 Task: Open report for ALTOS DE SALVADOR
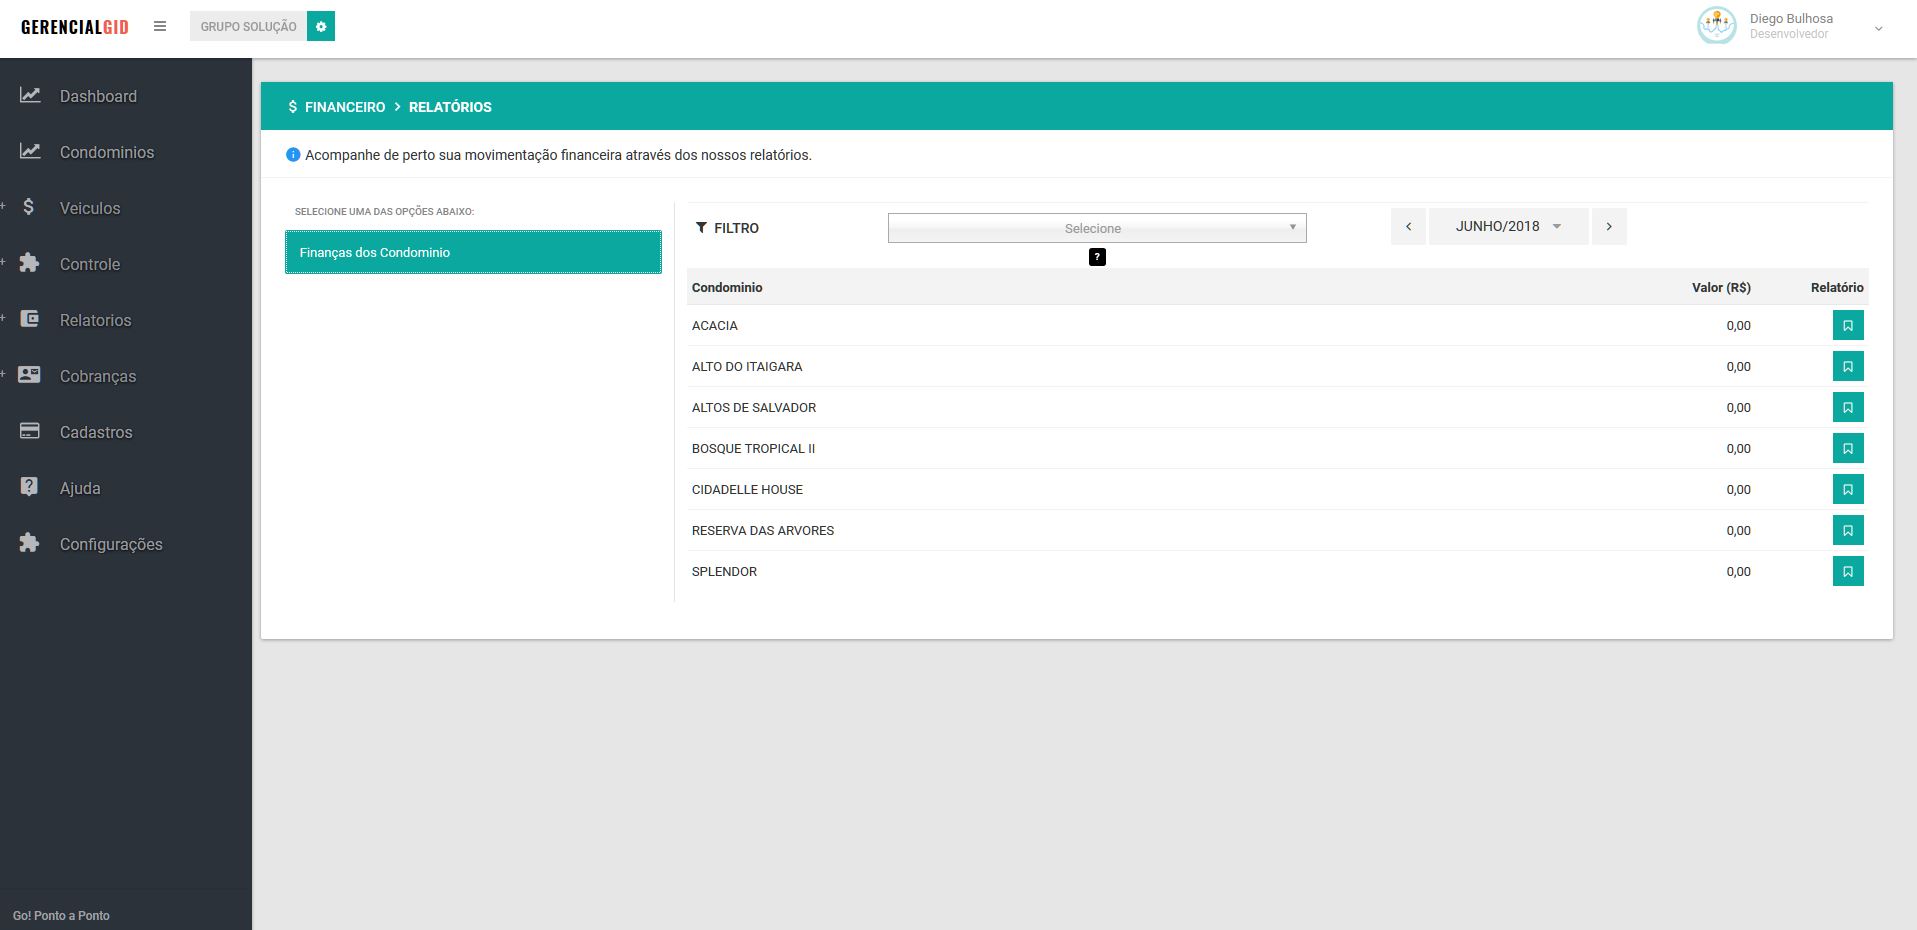(x=1848, y=407)
